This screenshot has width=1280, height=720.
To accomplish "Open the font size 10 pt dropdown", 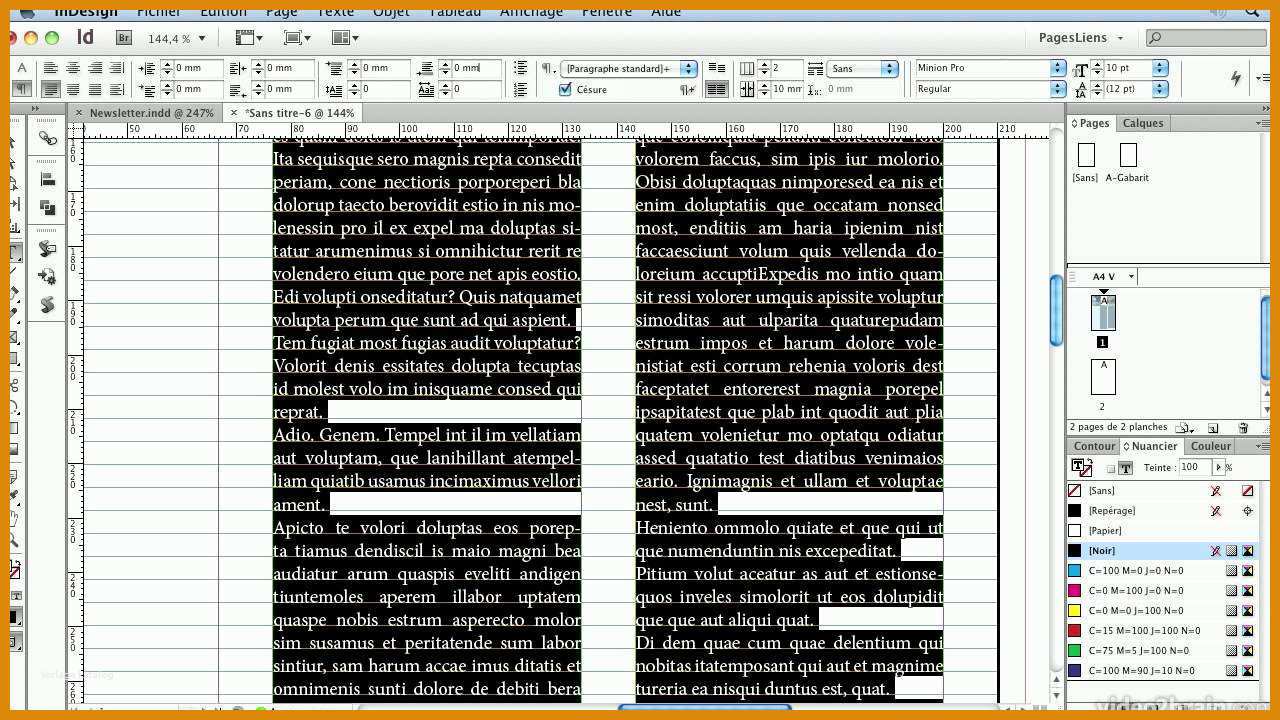I will [1159, 68].
